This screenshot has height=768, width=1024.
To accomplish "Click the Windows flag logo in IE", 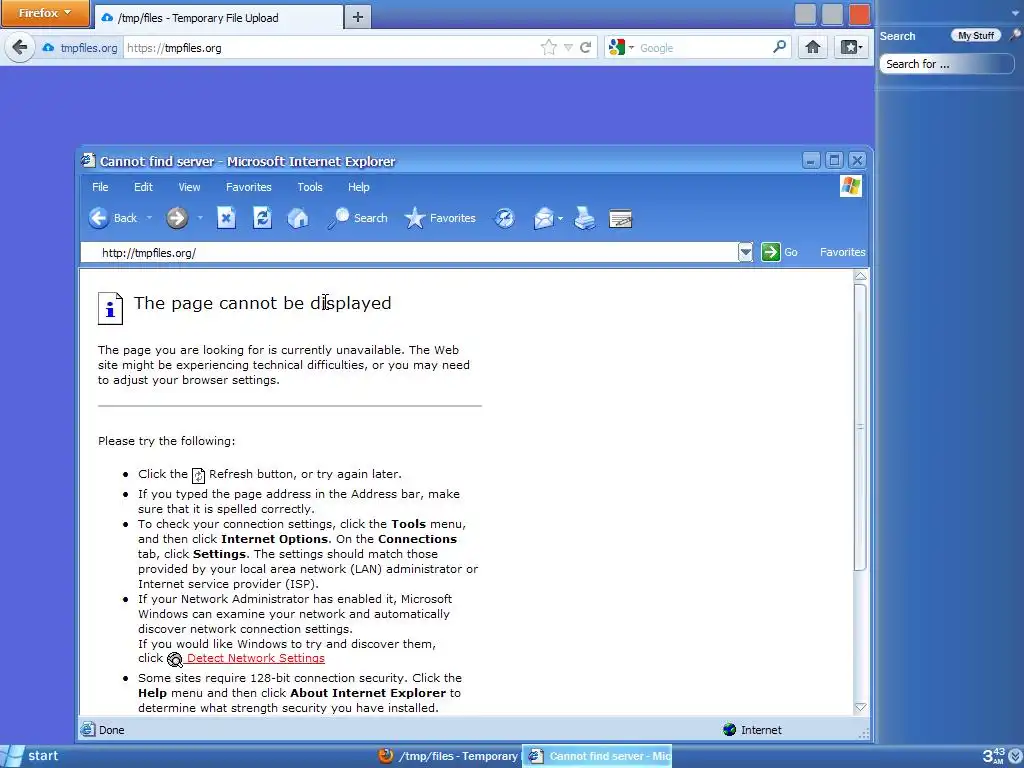I will coord(850,187).
